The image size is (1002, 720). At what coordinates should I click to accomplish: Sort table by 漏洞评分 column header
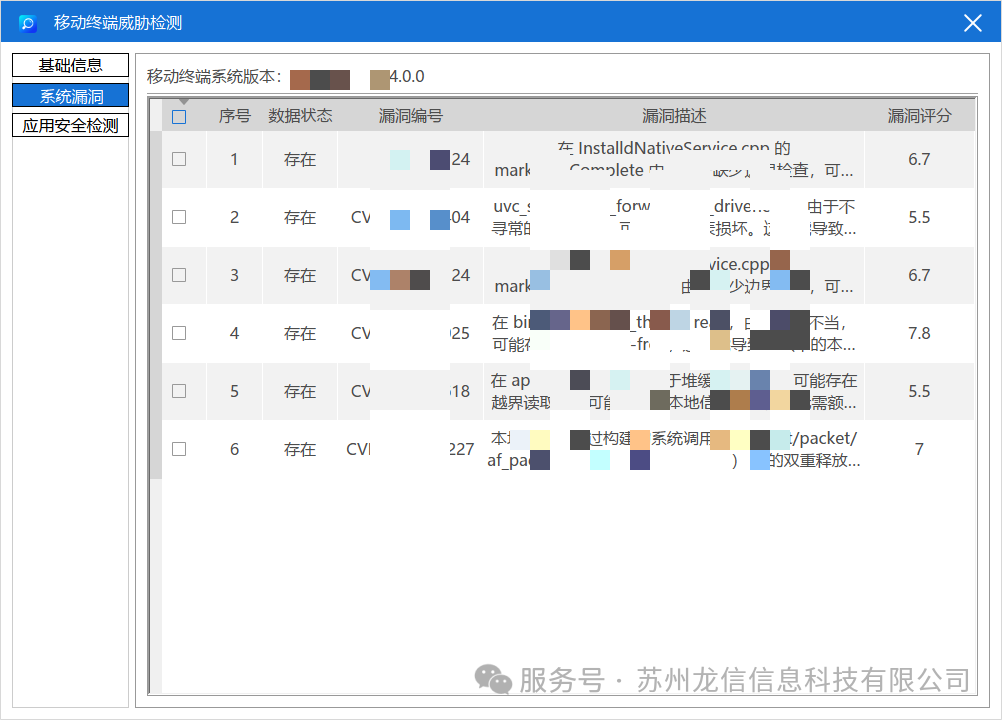[919, 116]
